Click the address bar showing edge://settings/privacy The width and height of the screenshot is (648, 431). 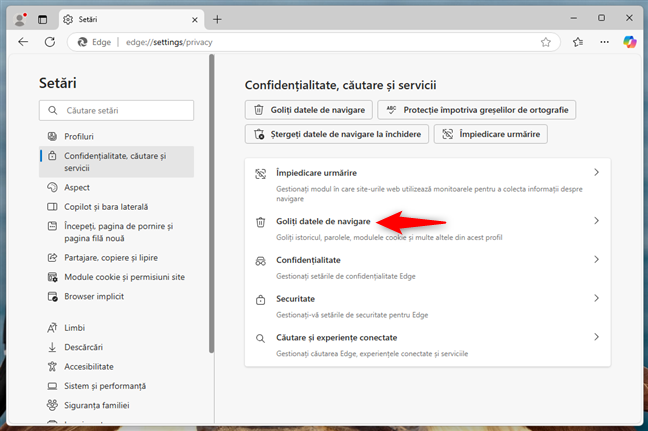click(x=314, y=42)
